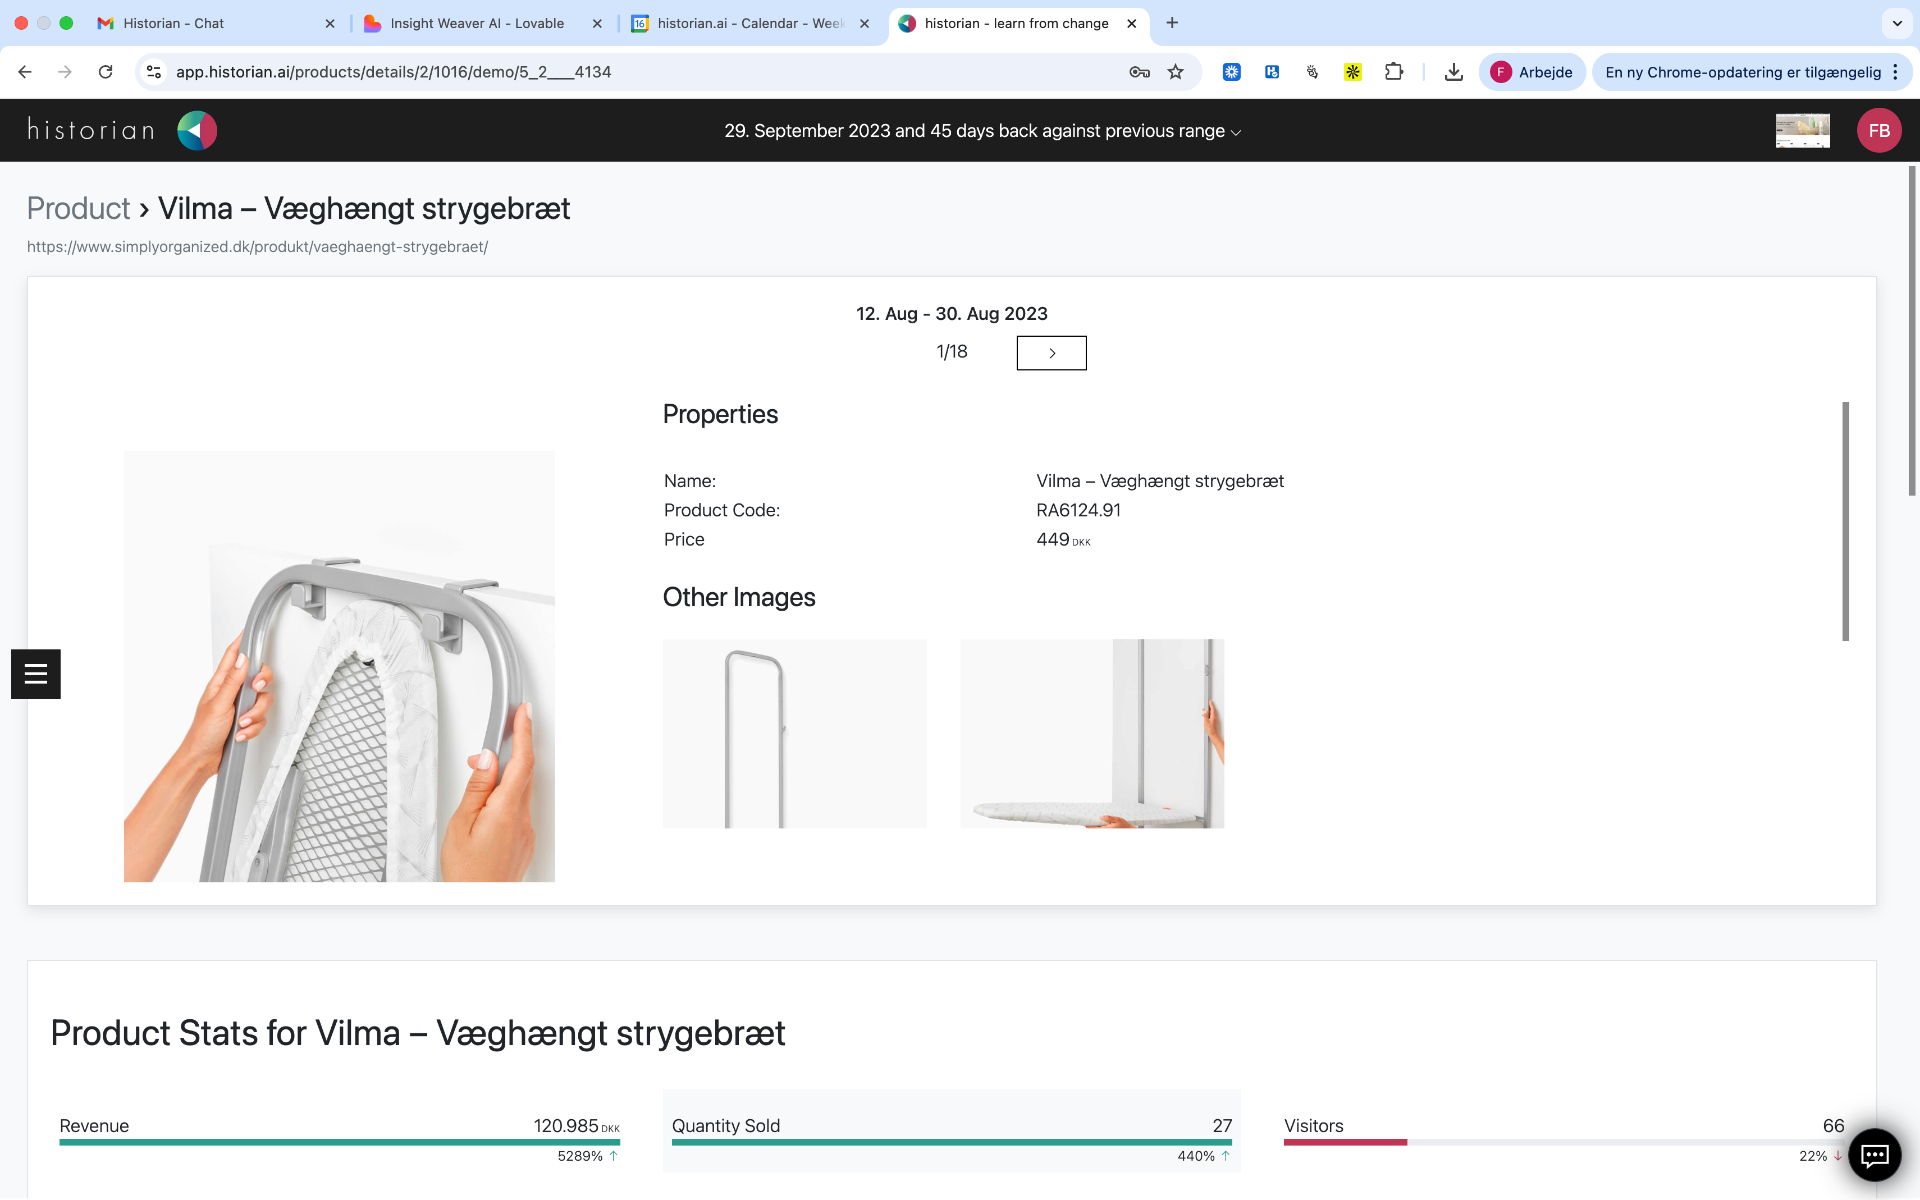Advance to next period with arrow button
Viewport: 1920px width, 1200px height.
click(x=1051, y=353)
